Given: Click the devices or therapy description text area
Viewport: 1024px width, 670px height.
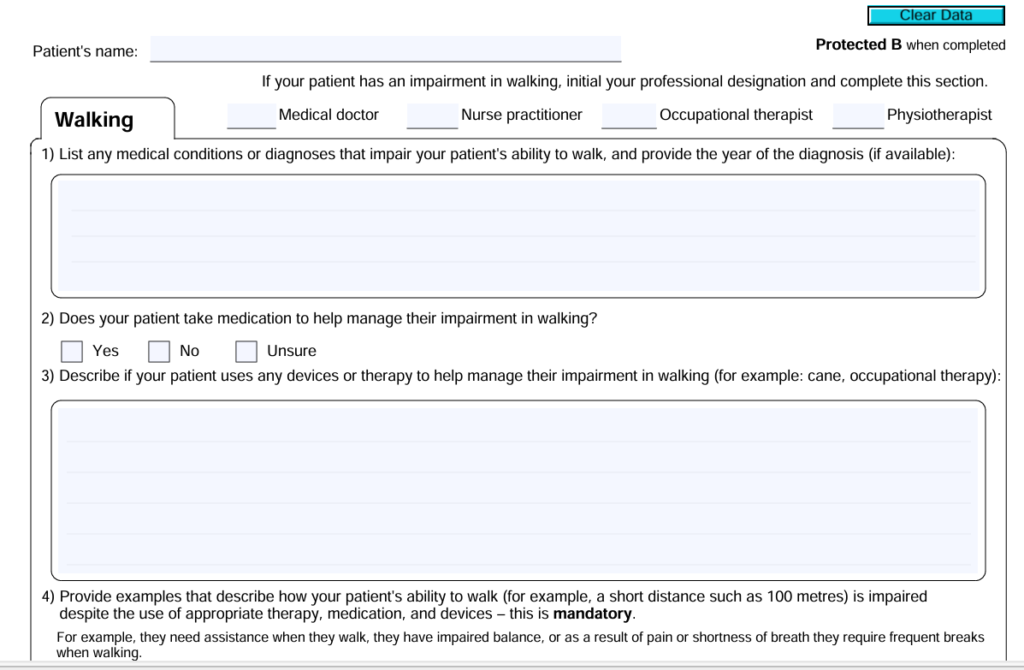Looking at the screenshot, I should [x=518, y=488].
